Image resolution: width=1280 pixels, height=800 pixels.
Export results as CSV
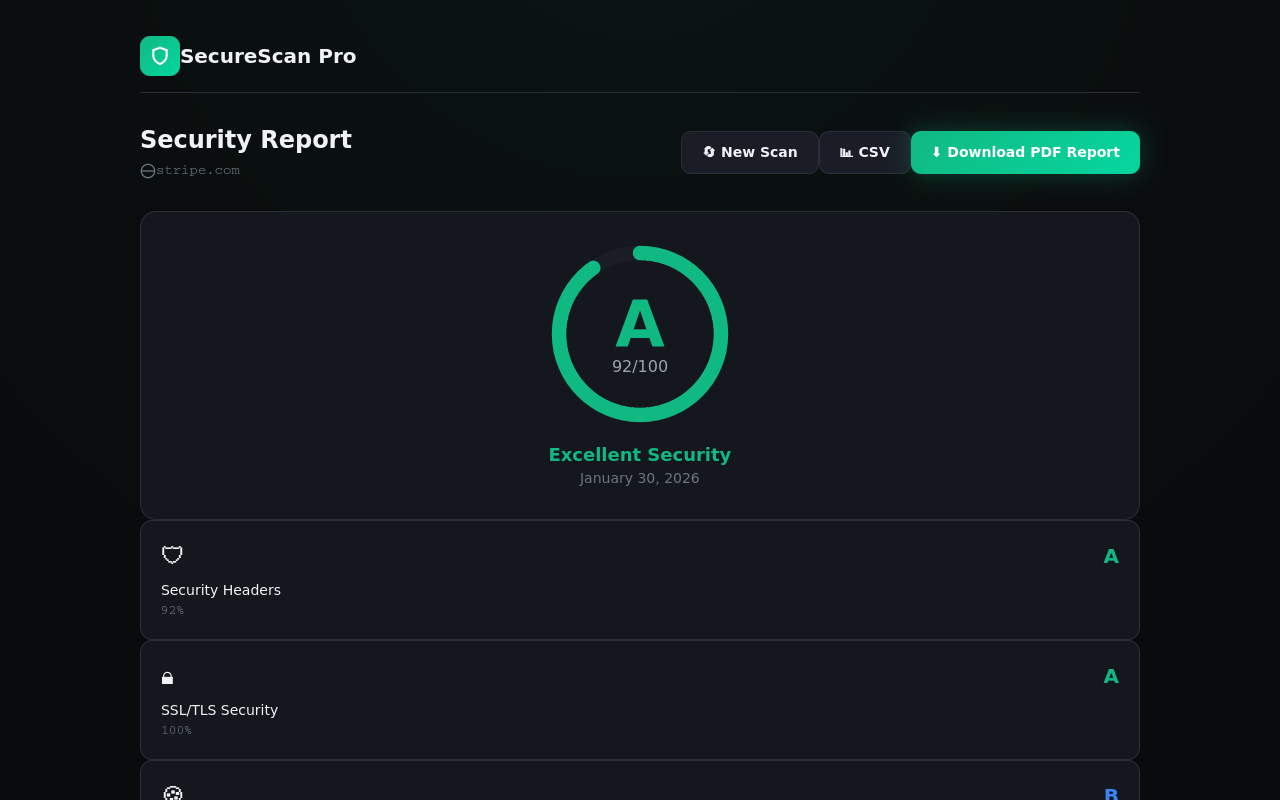click(865, 152)
